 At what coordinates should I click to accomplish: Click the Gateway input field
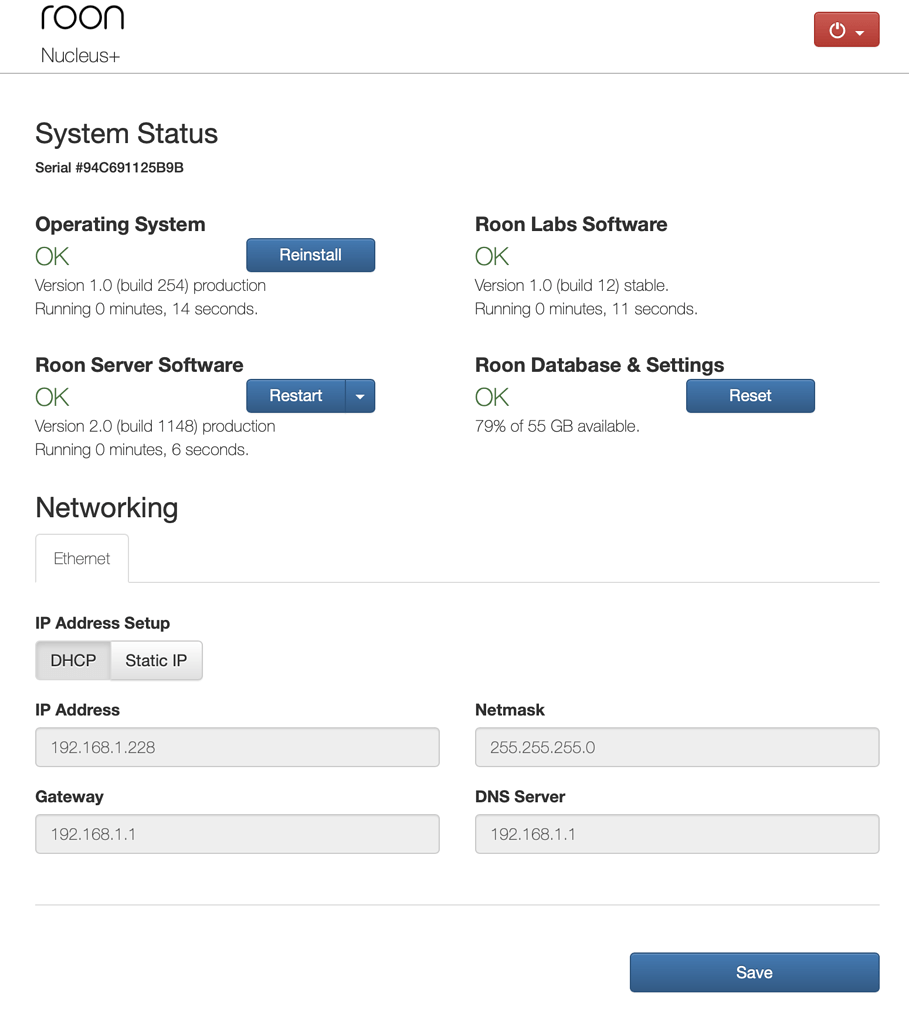(x=237, y=834)
